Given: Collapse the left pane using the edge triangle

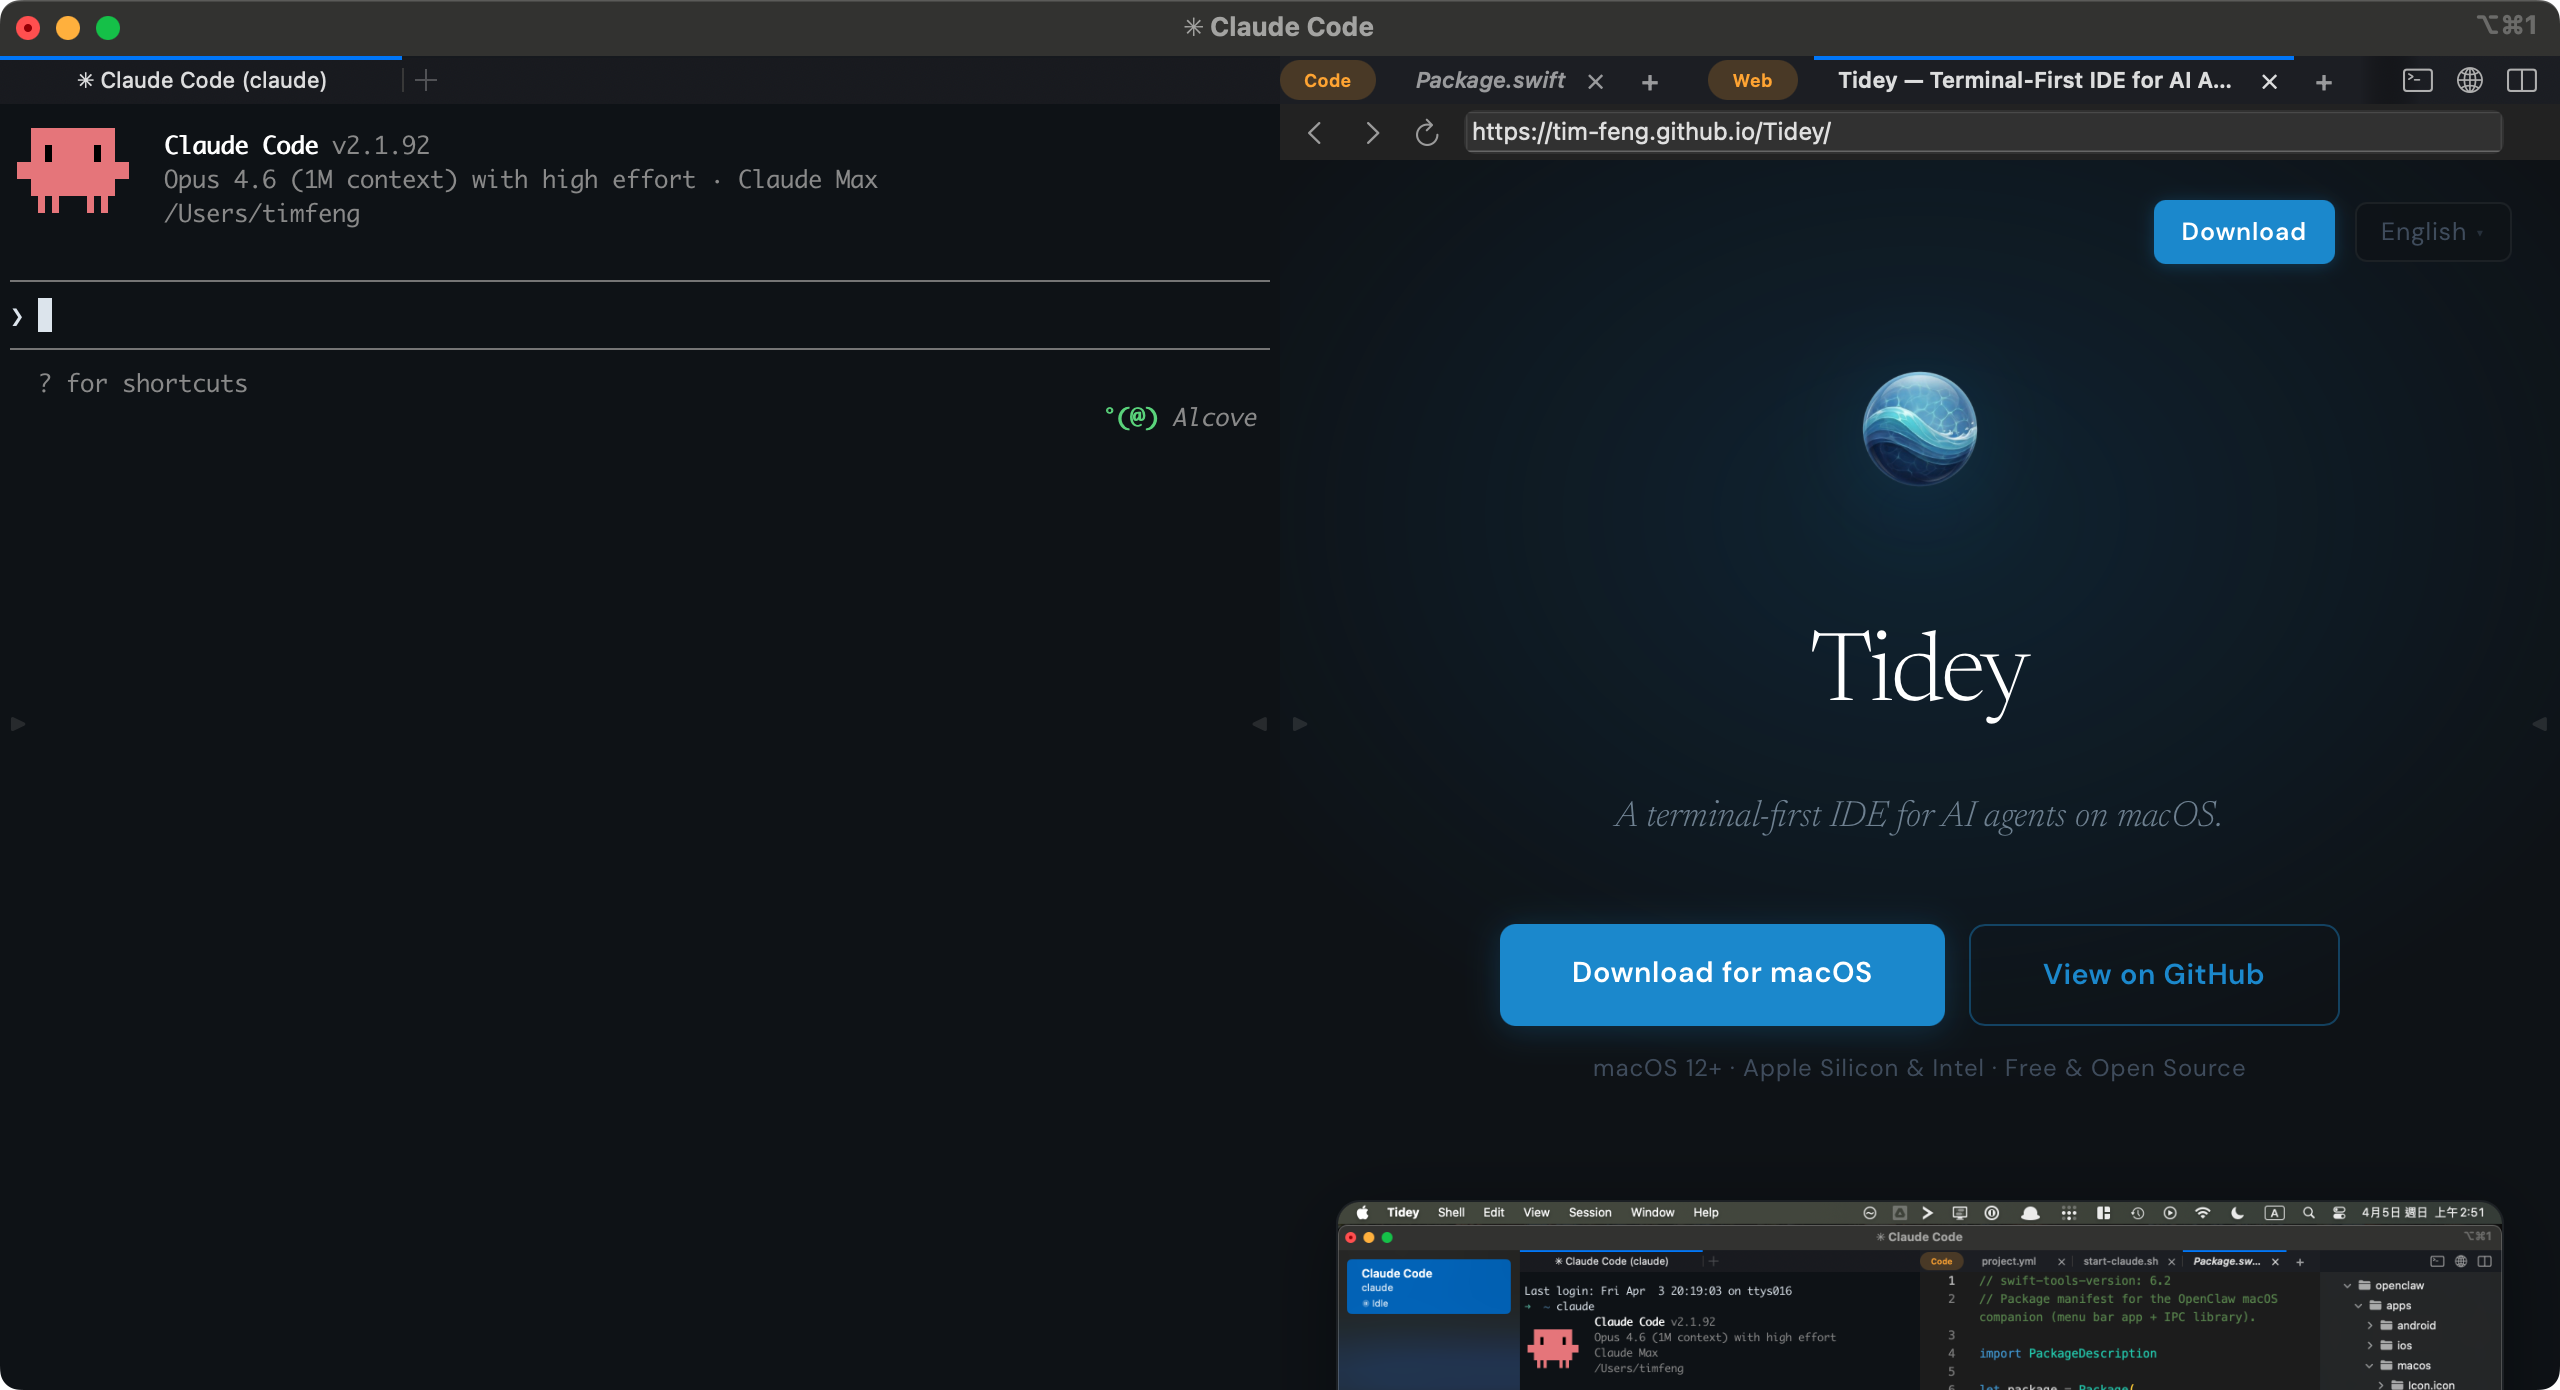Looking at the screenshot, I should pos(16,723).
